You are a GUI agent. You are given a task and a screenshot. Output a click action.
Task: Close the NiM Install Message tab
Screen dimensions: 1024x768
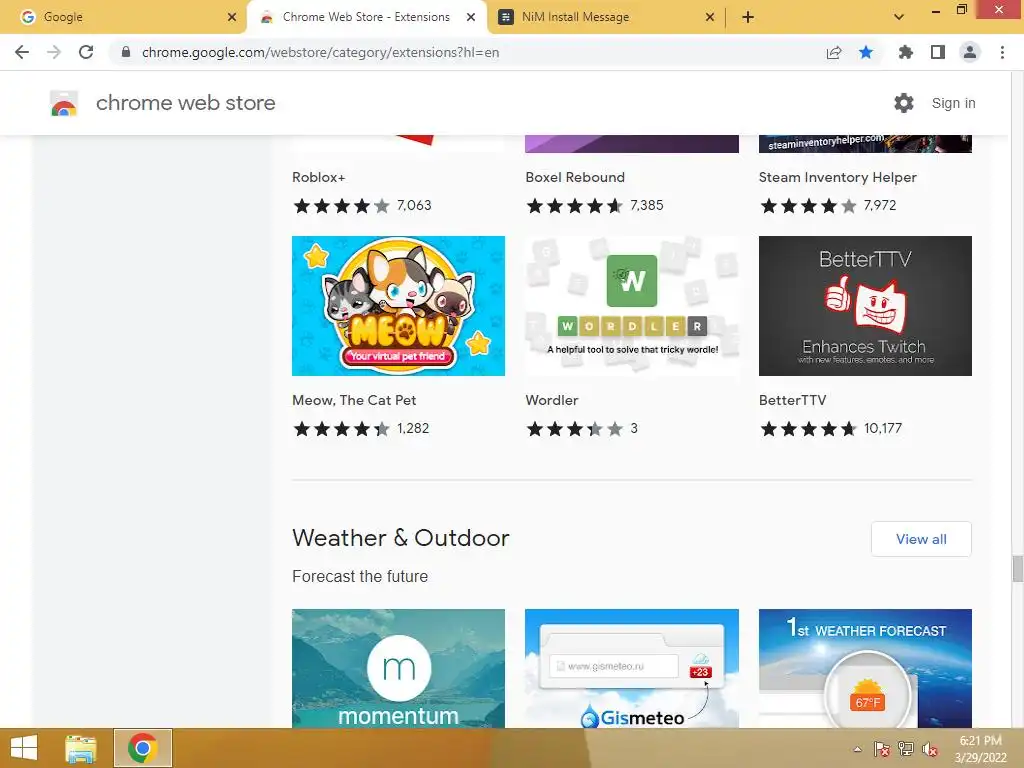pos(710,17)
